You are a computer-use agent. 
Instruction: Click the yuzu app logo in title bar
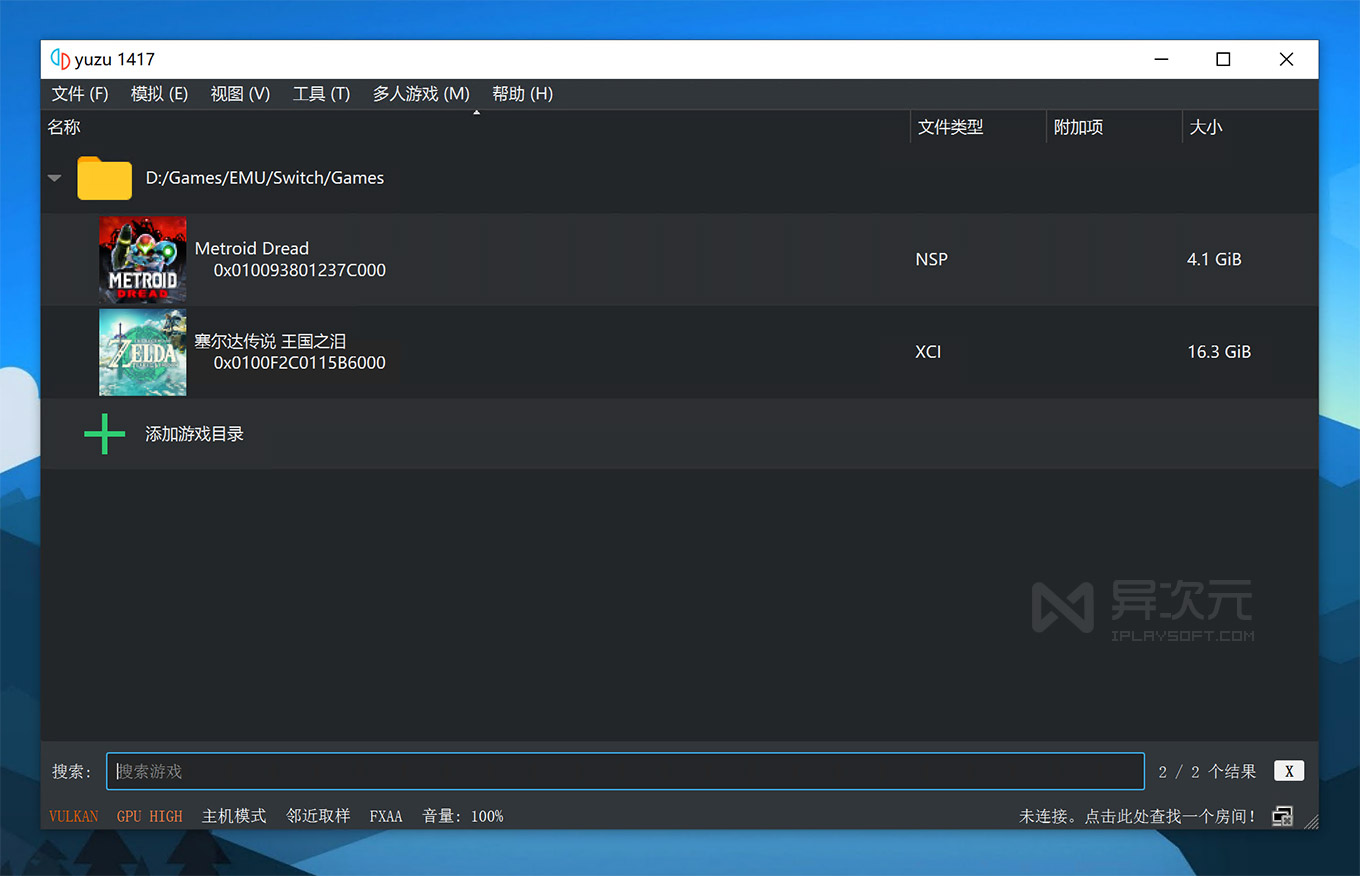(60, 59)
